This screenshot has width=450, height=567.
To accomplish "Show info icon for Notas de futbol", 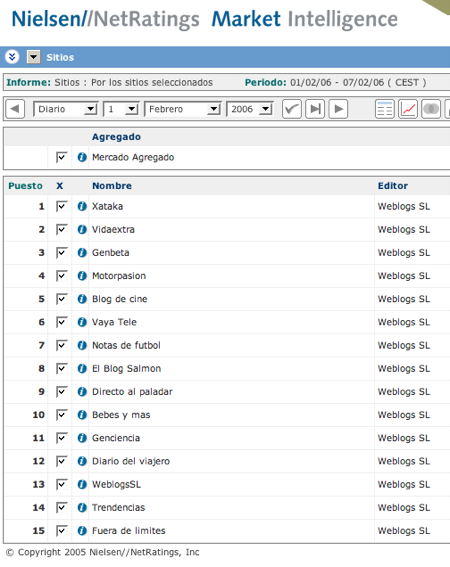I will [82, 345].
